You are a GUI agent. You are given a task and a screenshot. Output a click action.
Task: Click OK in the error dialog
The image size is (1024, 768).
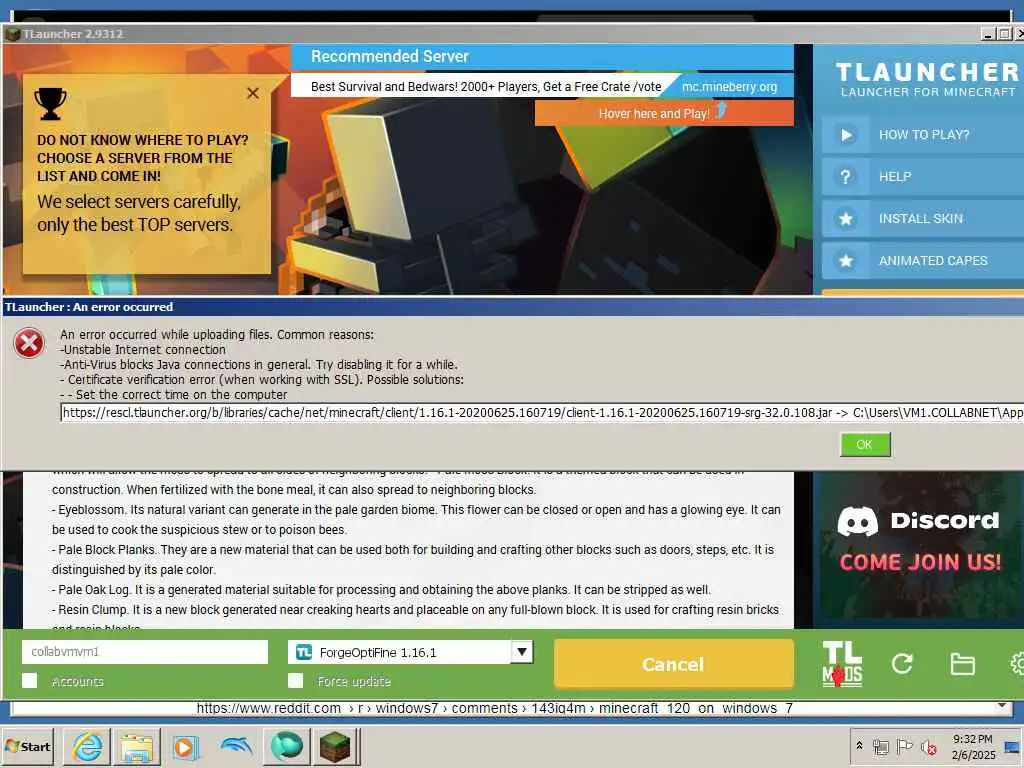coord(865,445)
